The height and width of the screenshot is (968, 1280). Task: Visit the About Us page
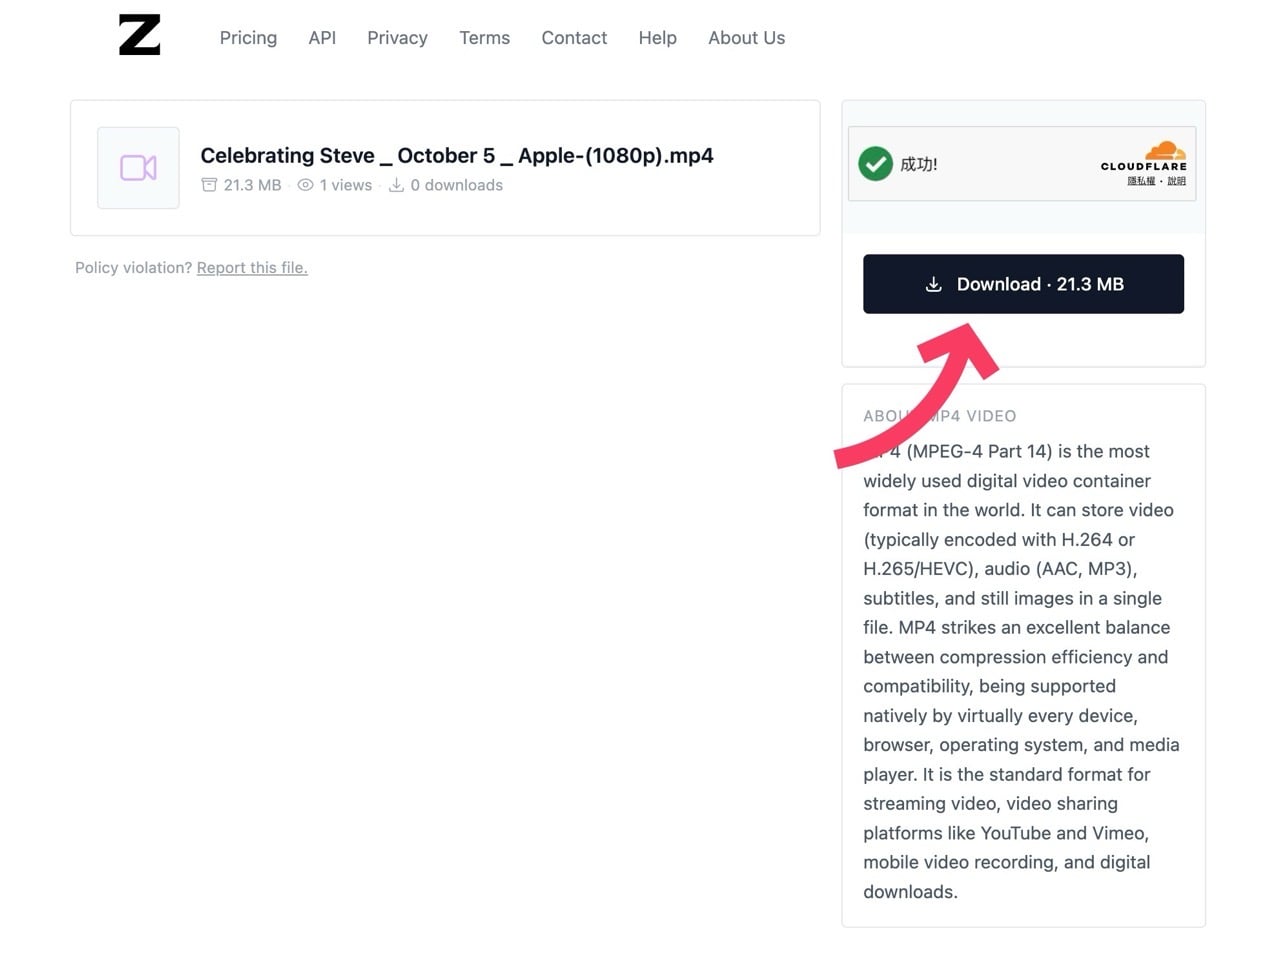coord(746,38)
